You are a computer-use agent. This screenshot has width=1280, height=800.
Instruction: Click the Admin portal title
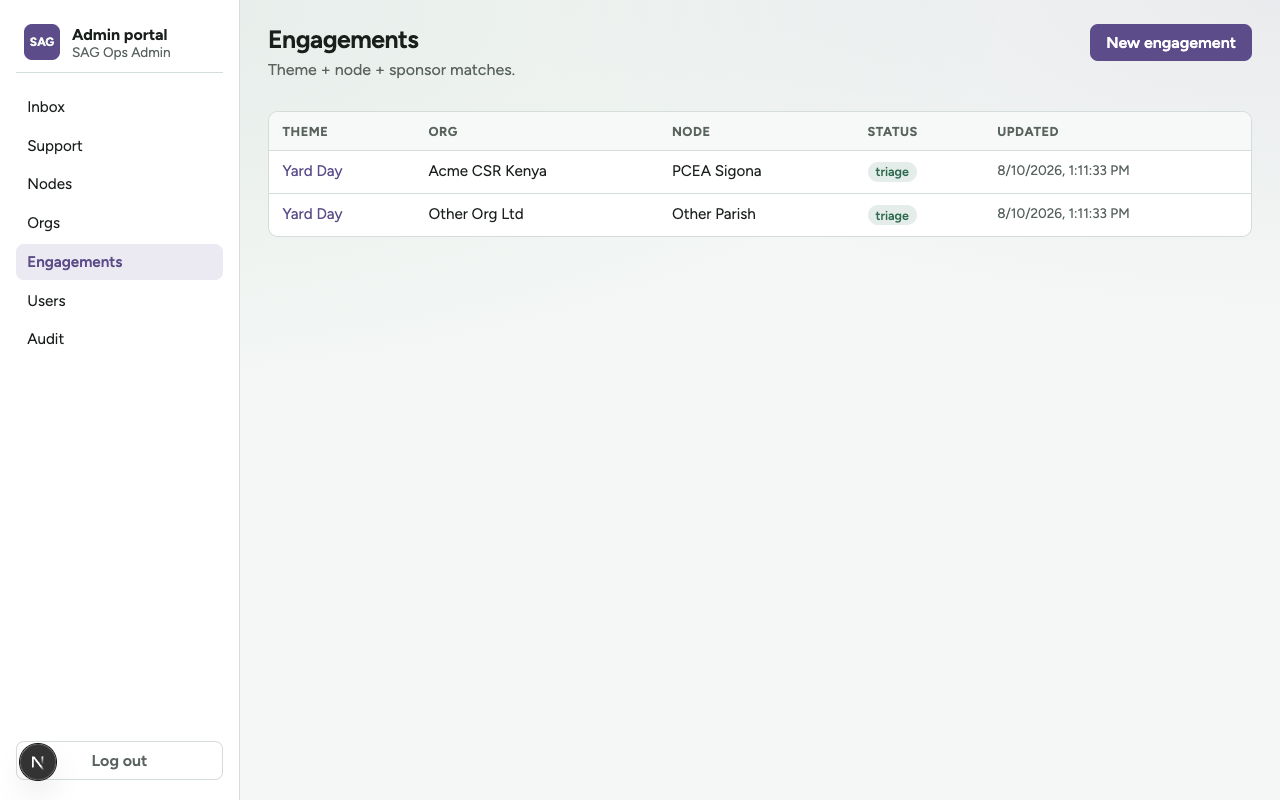[x=120, y=35]
